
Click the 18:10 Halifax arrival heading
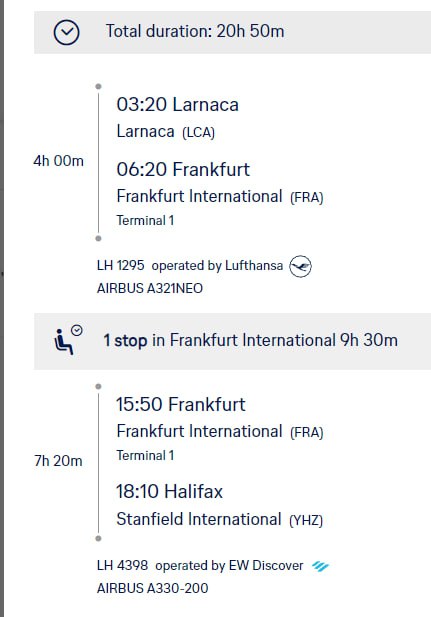[169, 491]
